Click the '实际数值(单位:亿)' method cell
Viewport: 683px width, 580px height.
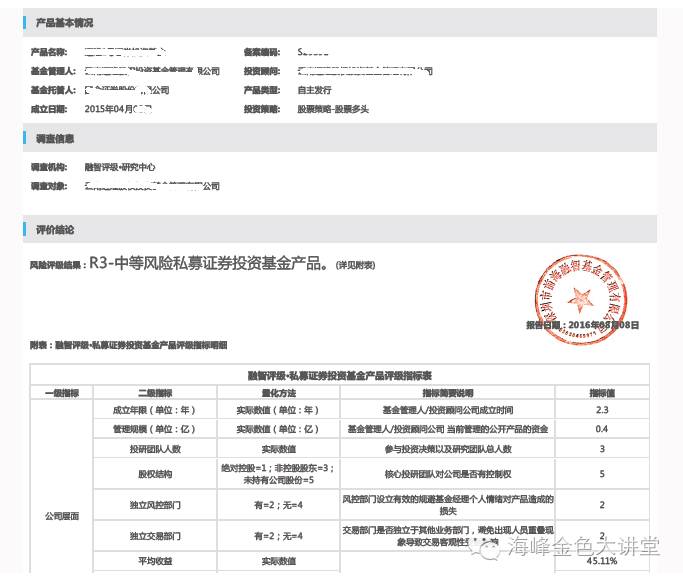pyautogui.click(x=278, y=429)
